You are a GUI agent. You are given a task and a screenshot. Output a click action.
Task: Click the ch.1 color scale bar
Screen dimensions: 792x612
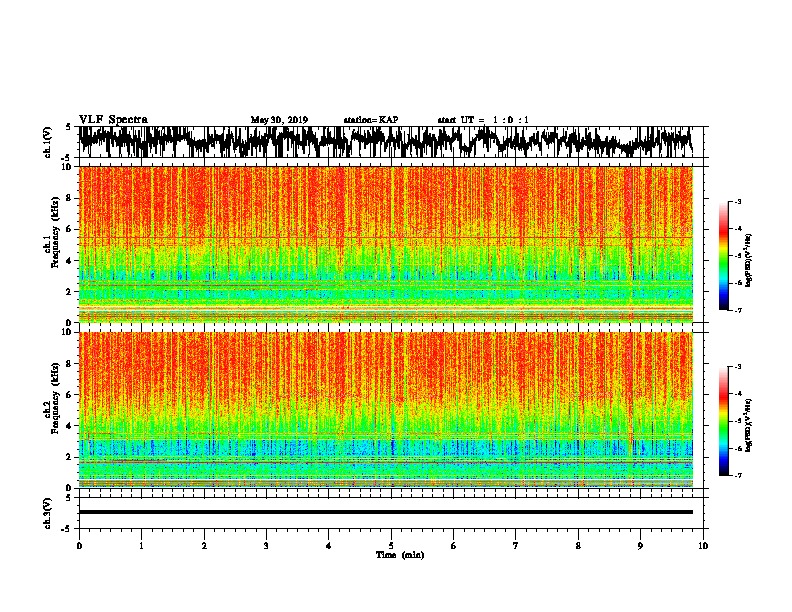724,256
